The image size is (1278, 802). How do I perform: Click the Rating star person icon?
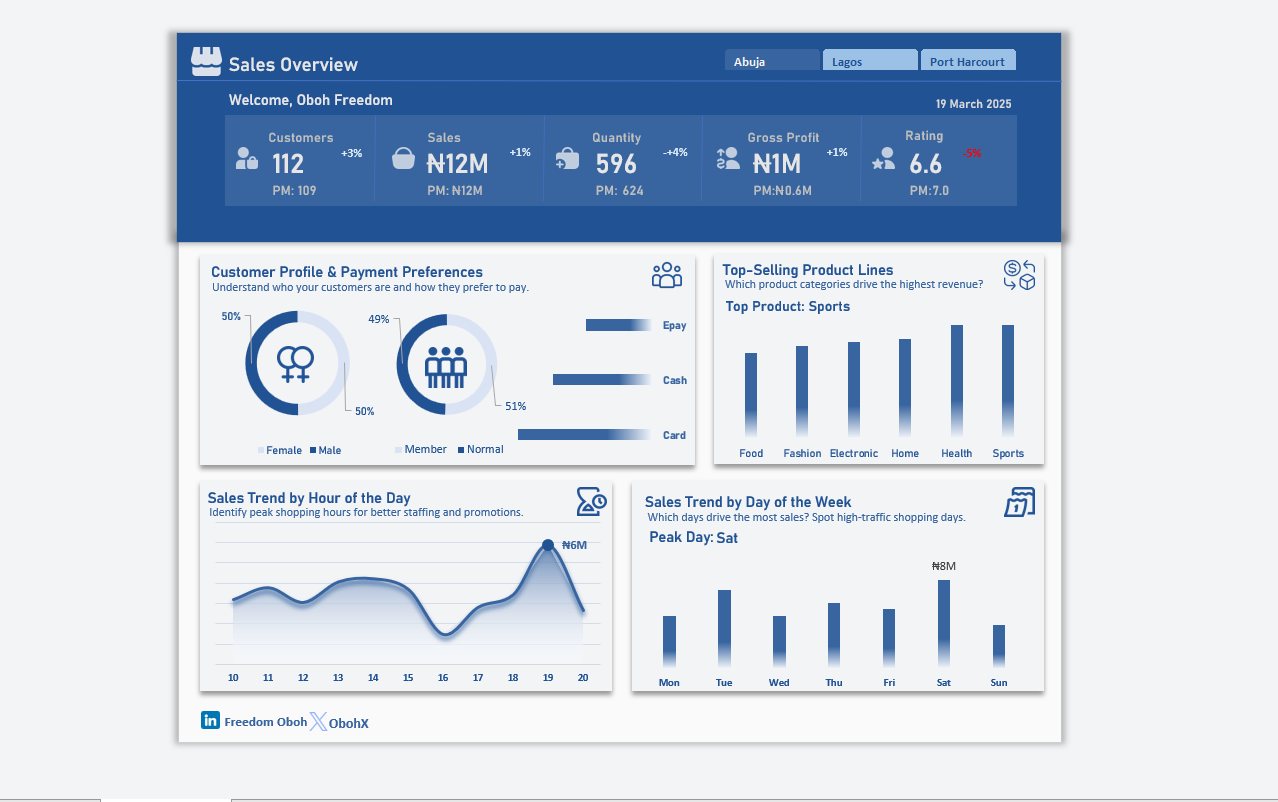pos(883,158)
